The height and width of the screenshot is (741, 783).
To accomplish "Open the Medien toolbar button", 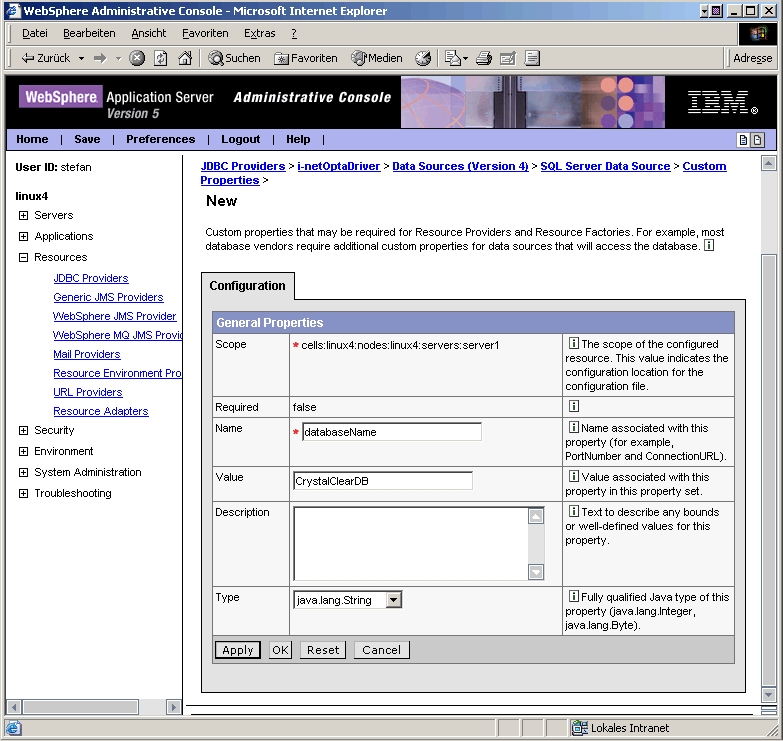I will point(377,58).
